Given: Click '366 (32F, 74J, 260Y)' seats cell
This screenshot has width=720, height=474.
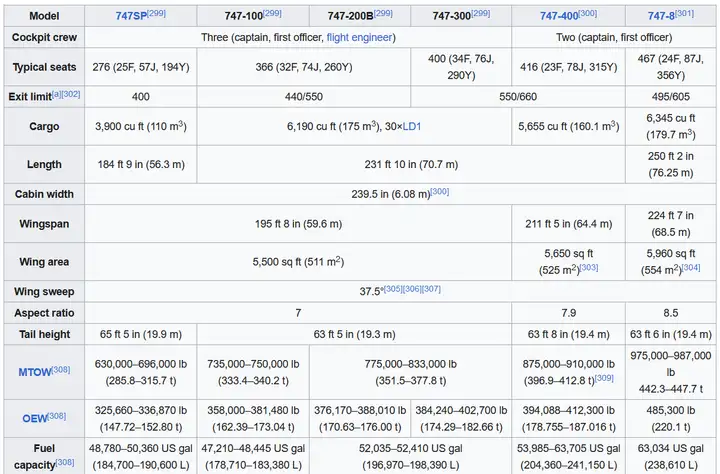Looking at the screenshot, I should (x=304, y=67).
